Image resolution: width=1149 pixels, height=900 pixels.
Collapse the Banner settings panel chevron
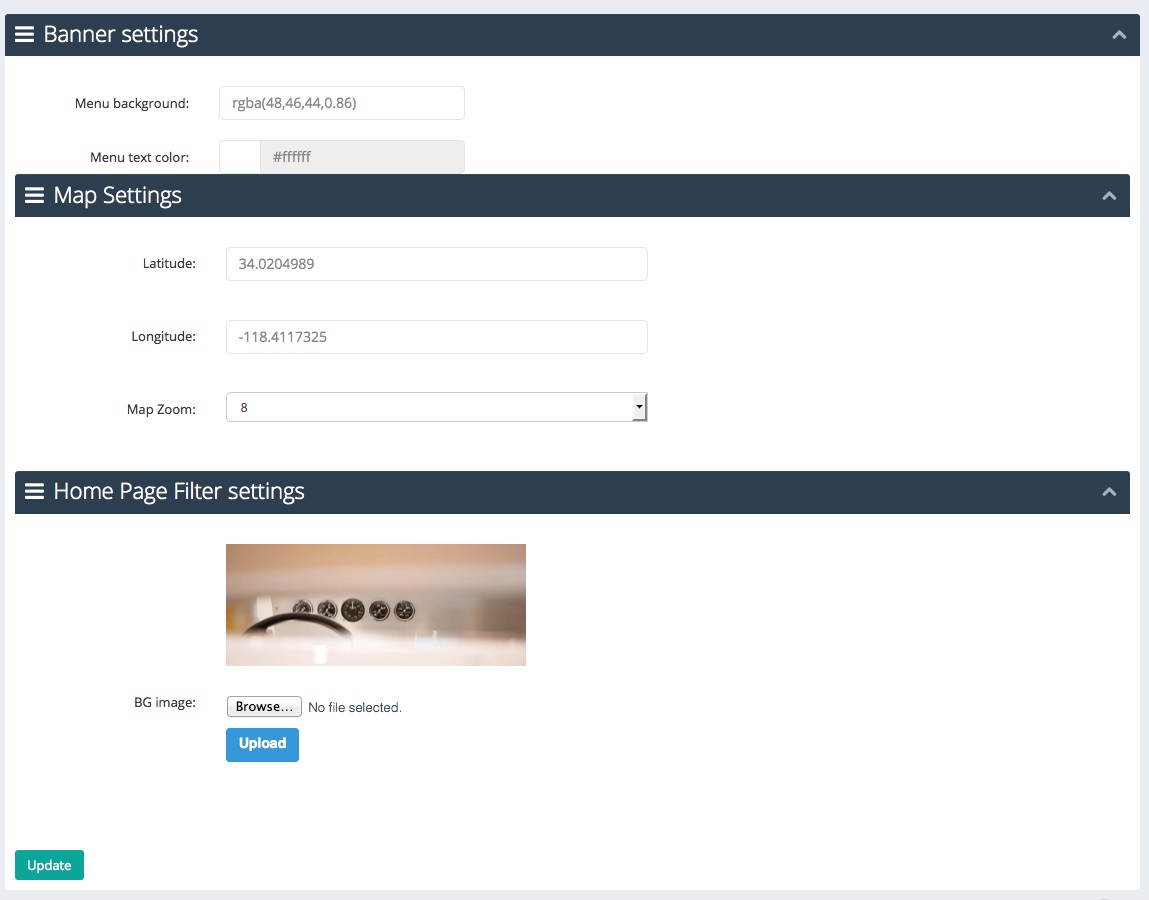pos(1119,34)
